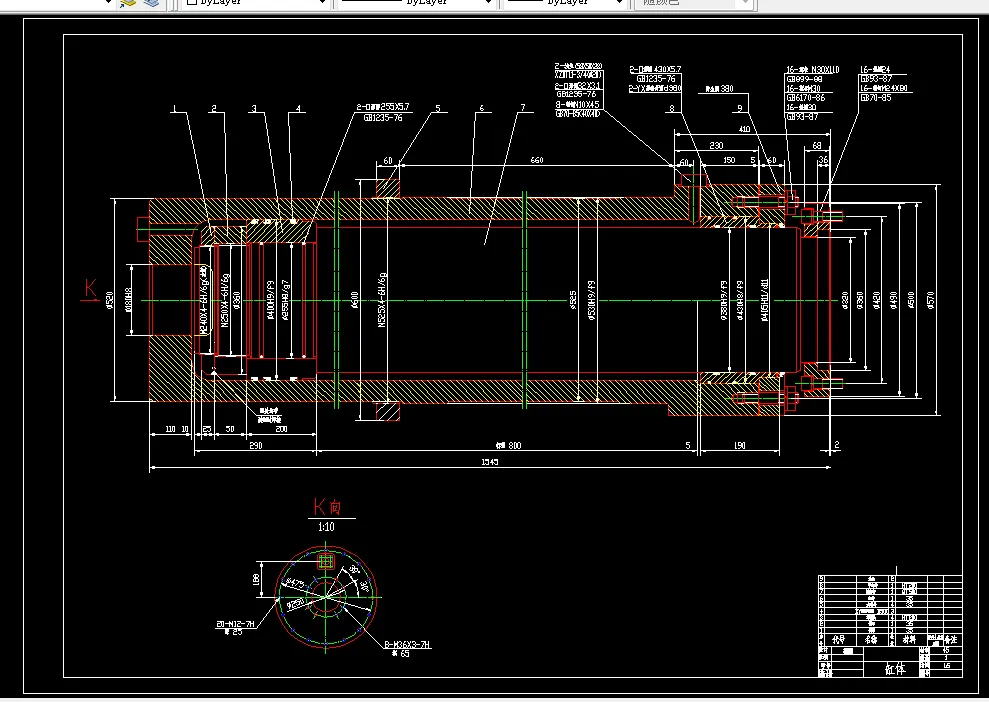
Task: Select the 800 stroke dimension
Action: point(508,445)
